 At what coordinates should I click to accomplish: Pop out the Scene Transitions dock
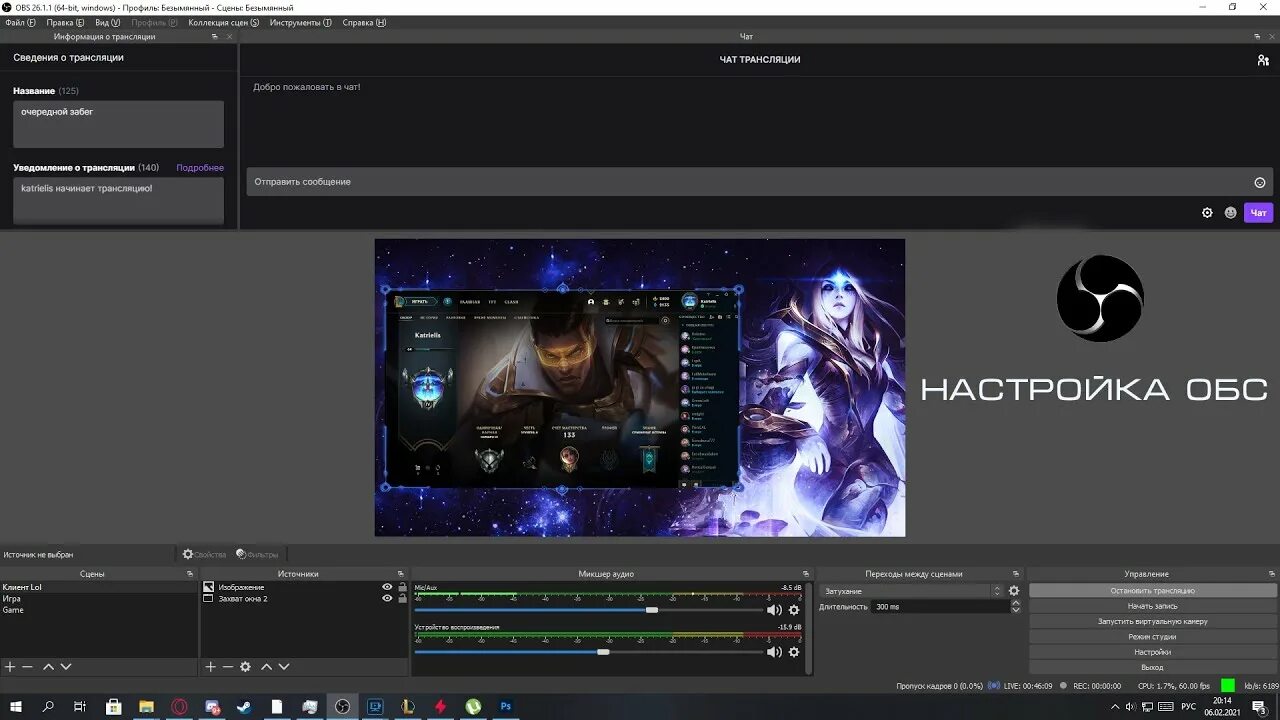coord(1017,574)
